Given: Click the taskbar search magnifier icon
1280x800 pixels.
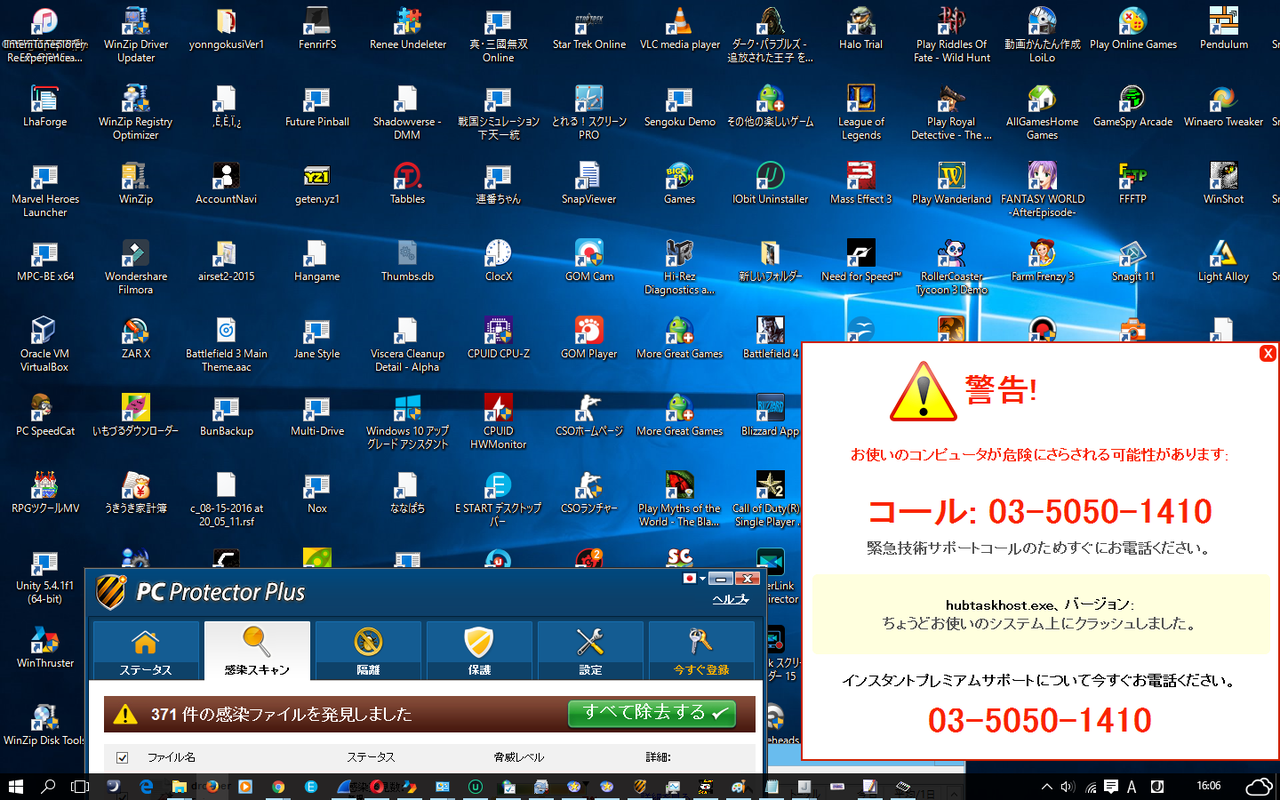Looking at the screenshot, I should [48, 787].
